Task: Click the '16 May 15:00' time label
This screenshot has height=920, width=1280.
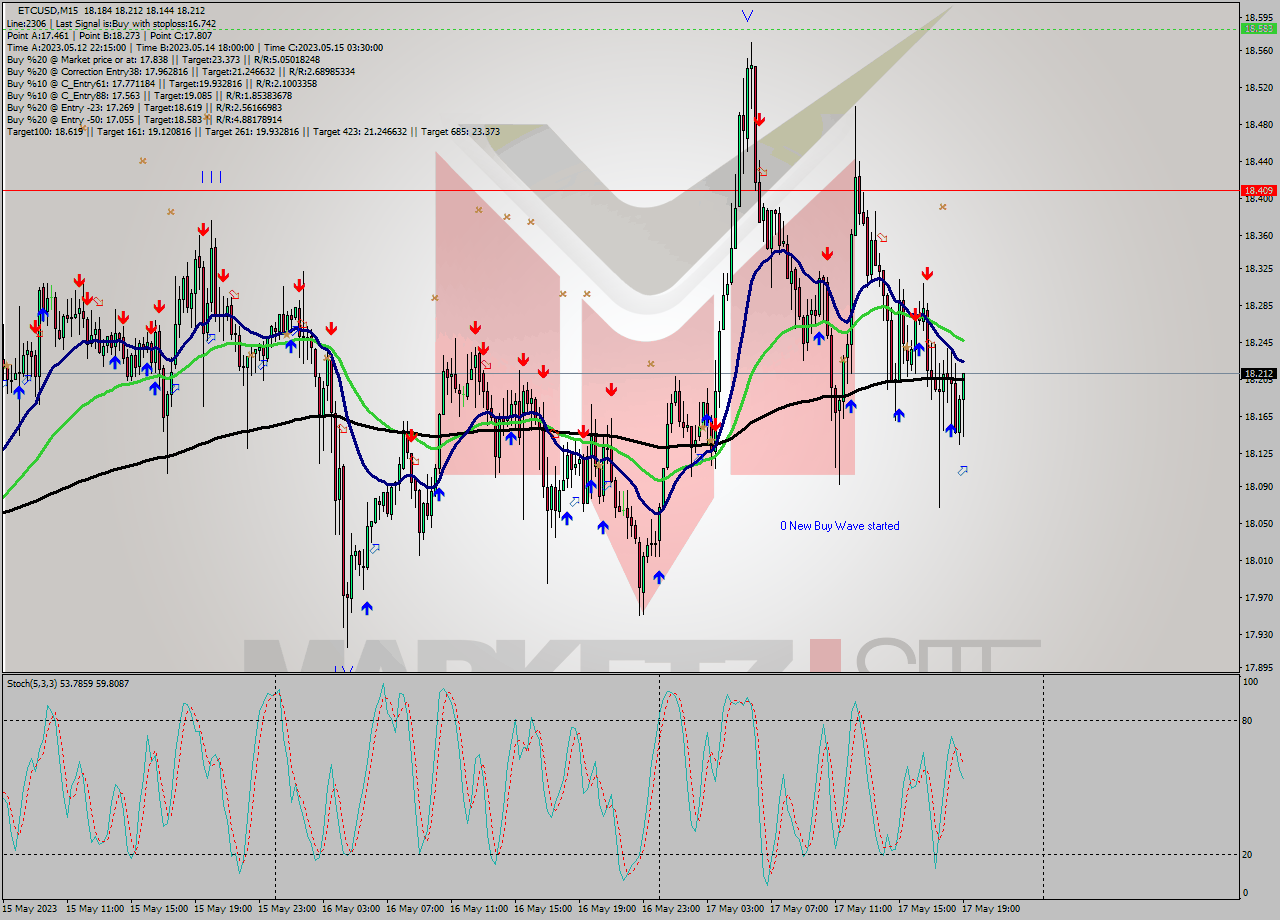Action: coord(543,909)
